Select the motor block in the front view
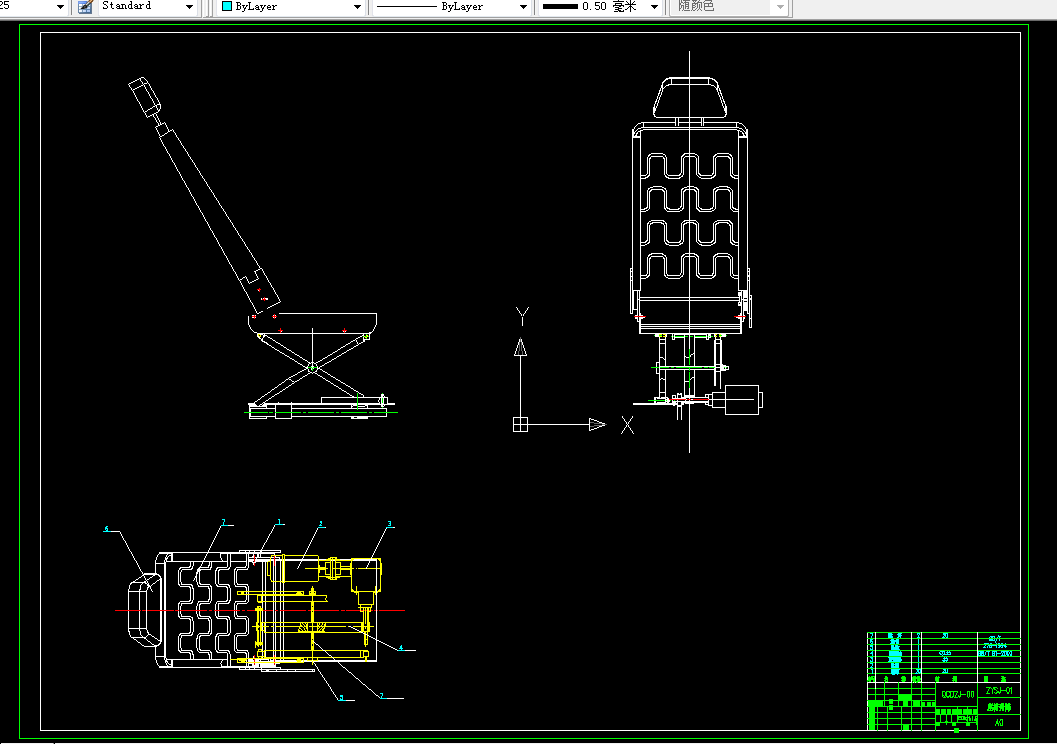 click(742, 400)
